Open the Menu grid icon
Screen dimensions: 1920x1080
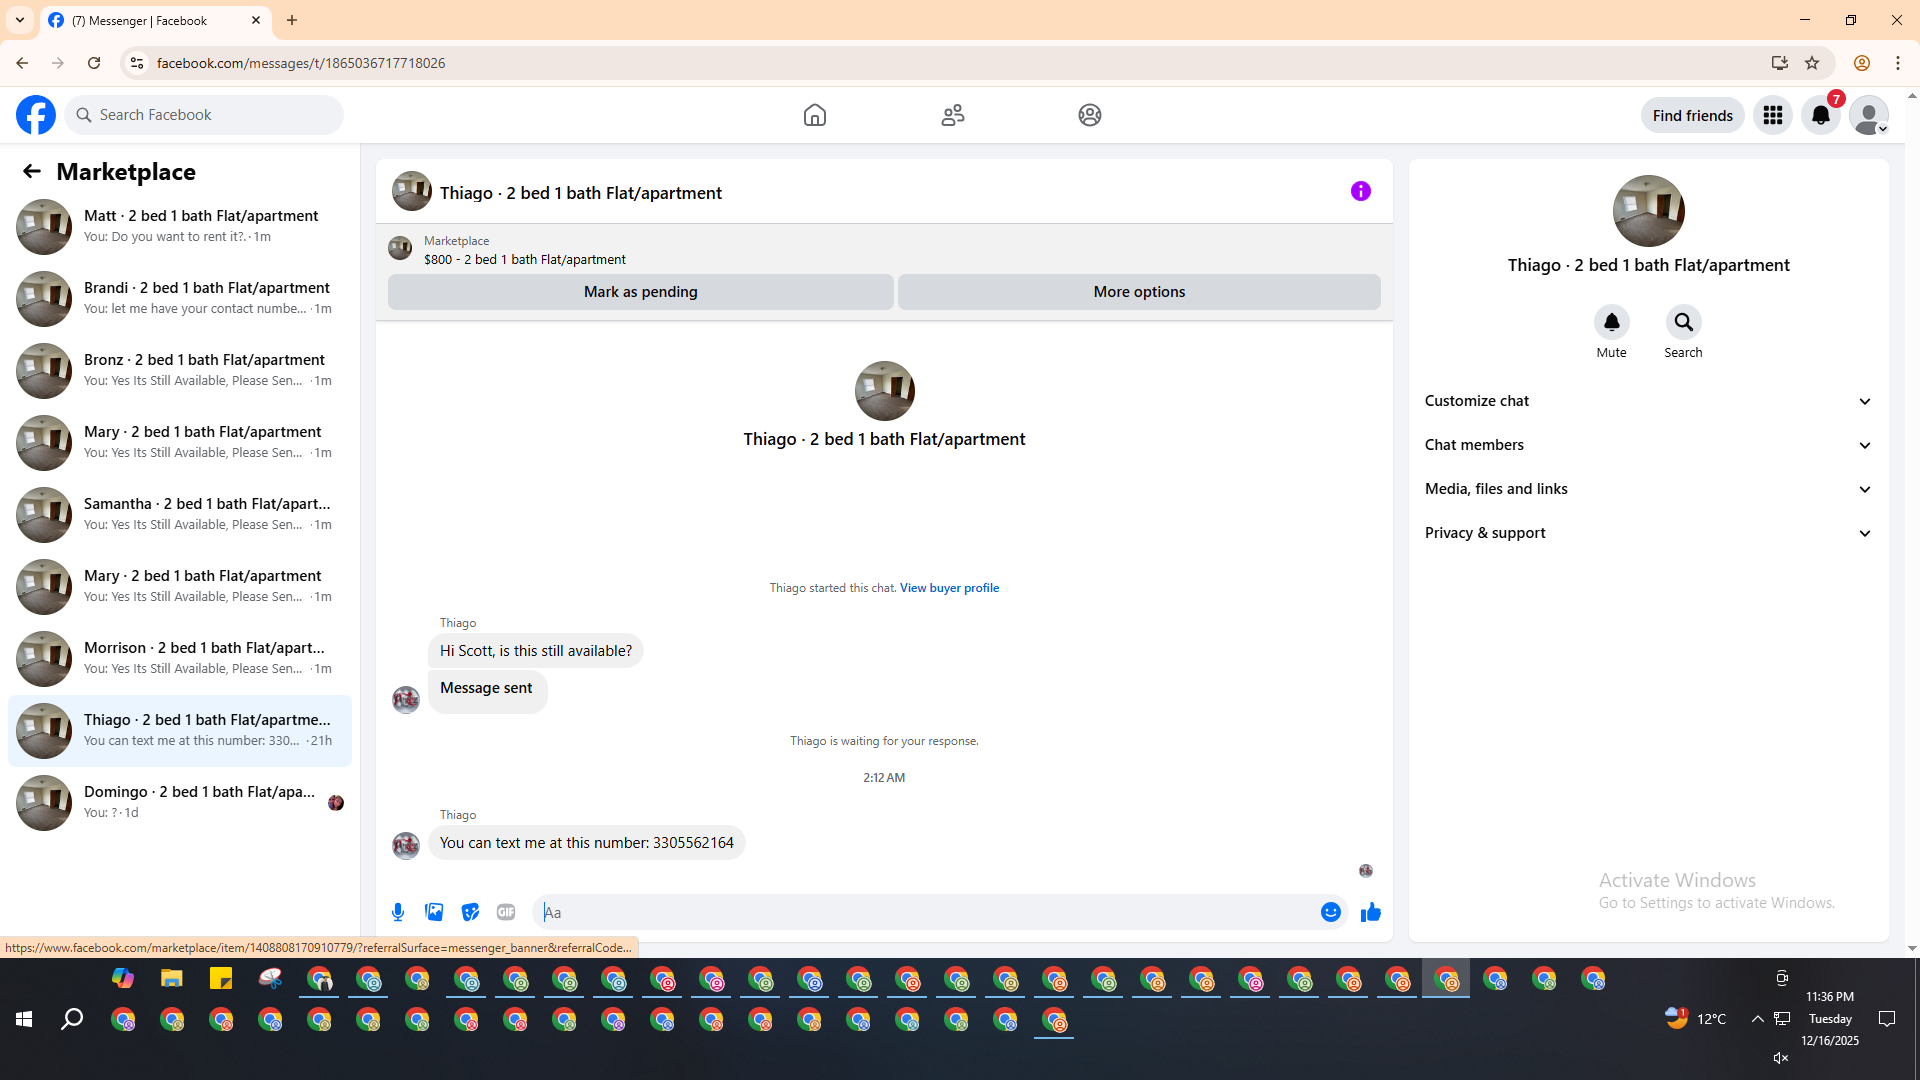point(1773,115)
